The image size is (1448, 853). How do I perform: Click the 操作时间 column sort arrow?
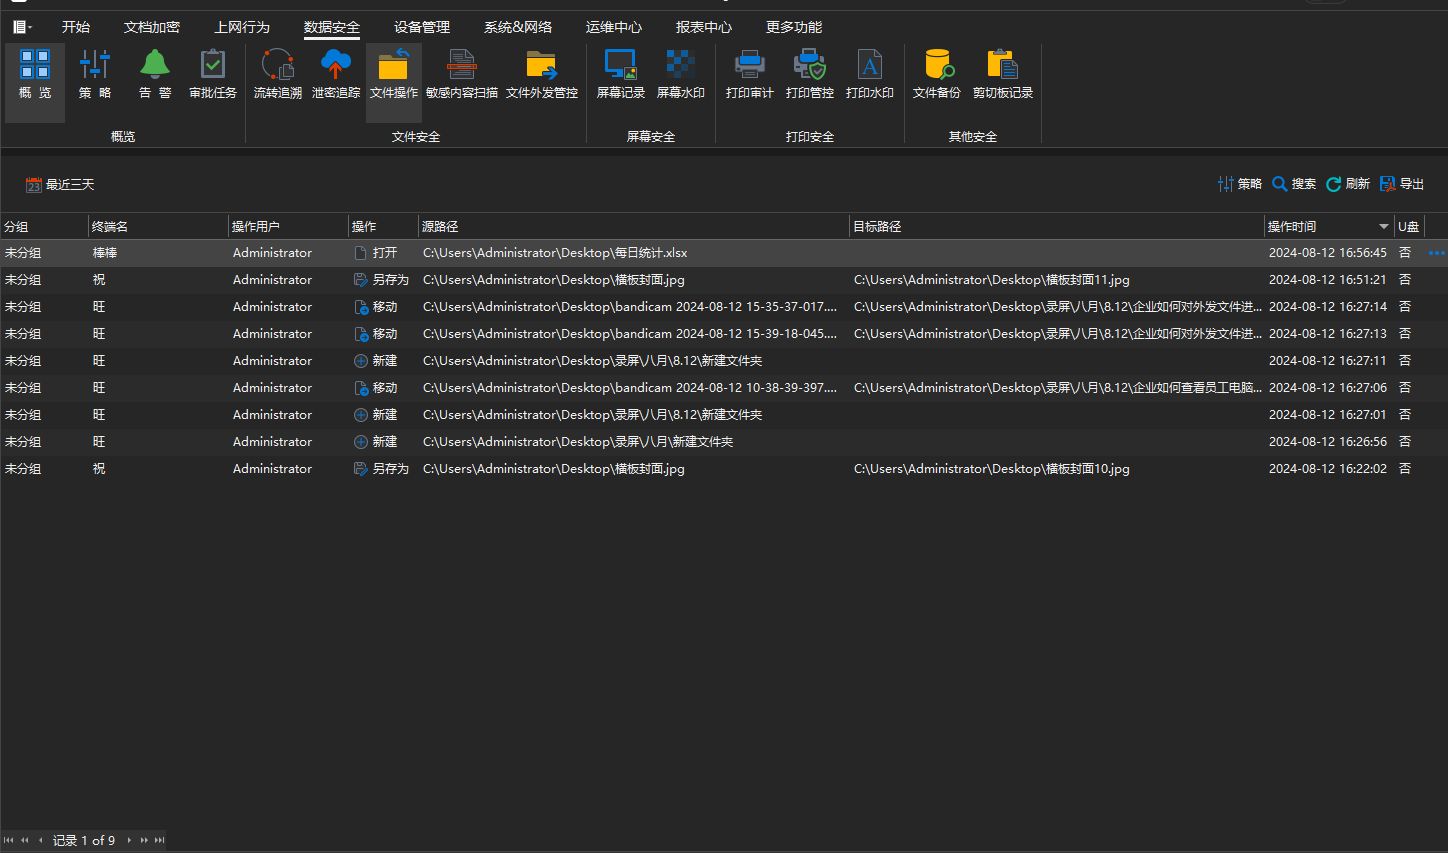(x=1384, y=227)
